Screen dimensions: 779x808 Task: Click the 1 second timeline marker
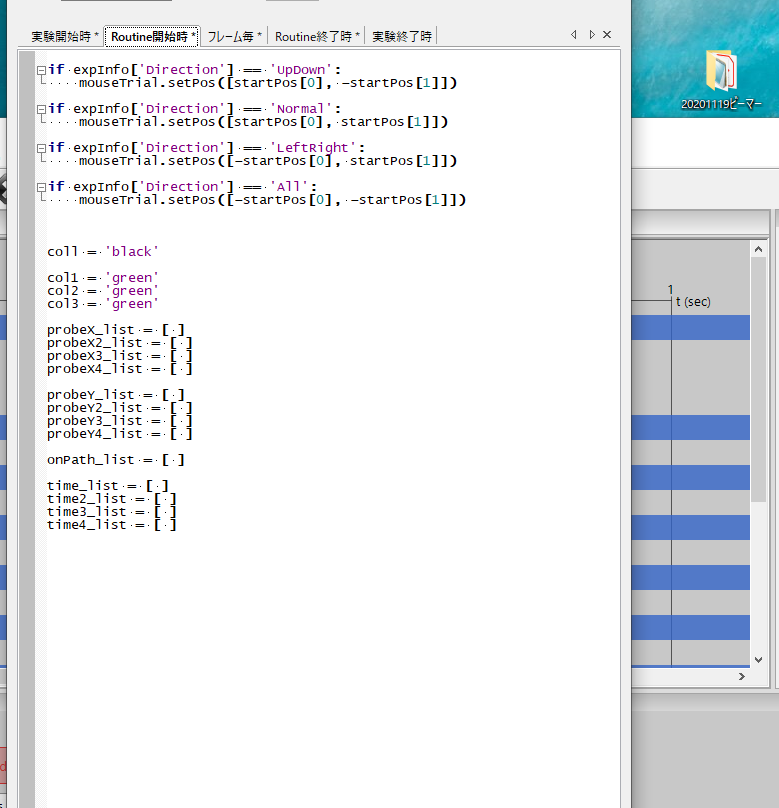671,290
